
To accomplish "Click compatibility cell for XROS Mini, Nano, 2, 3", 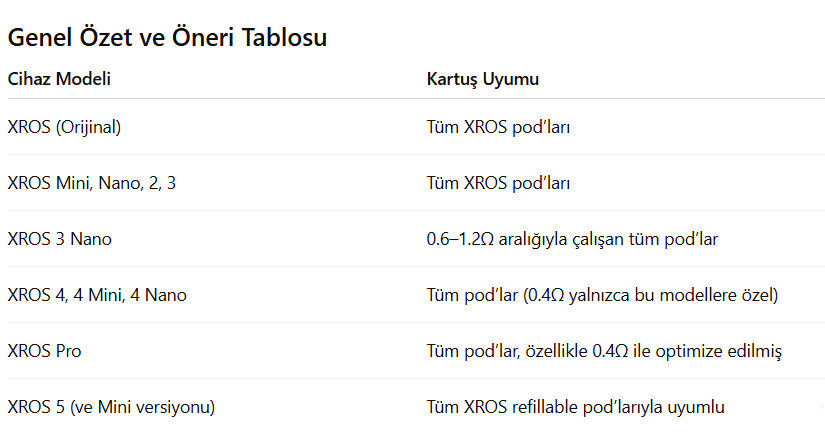I will [498, 183].
